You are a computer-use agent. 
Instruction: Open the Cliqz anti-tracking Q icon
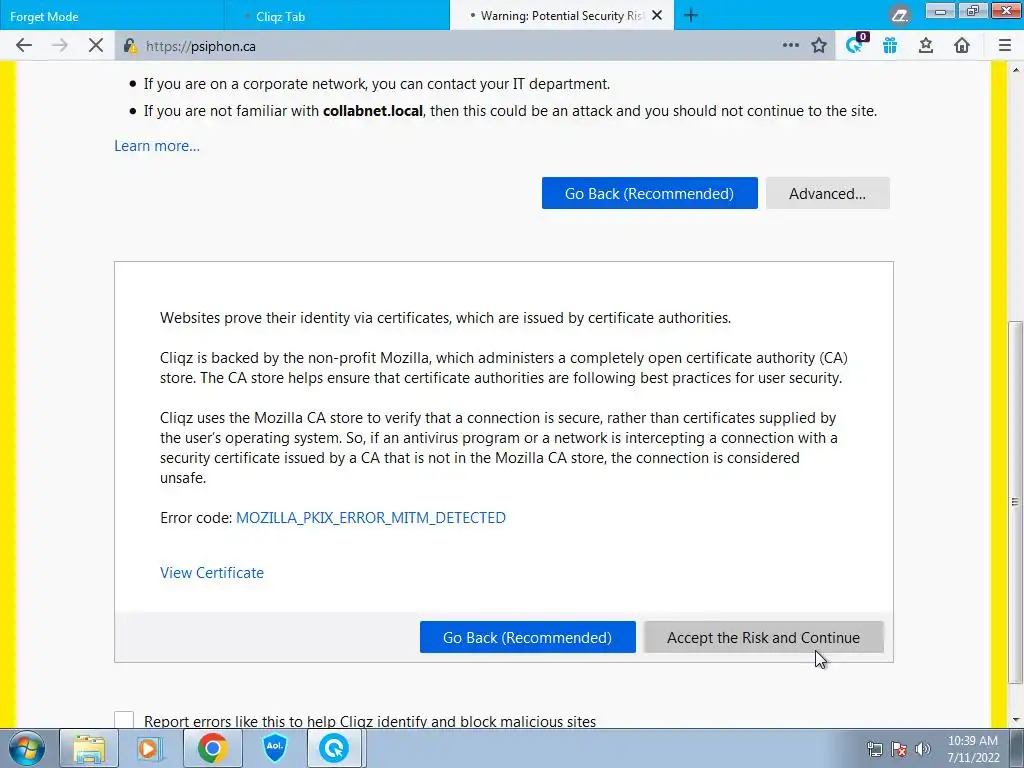click(x=856, y=44)
